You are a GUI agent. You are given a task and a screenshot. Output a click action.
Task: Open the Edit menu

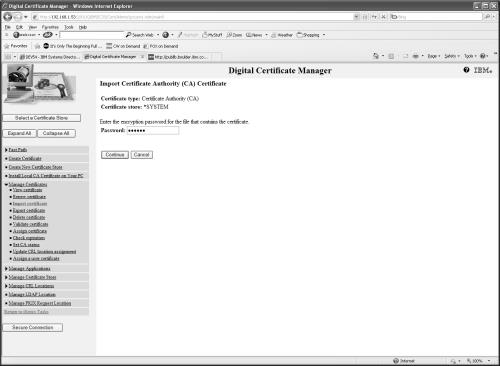coord(19,27)
